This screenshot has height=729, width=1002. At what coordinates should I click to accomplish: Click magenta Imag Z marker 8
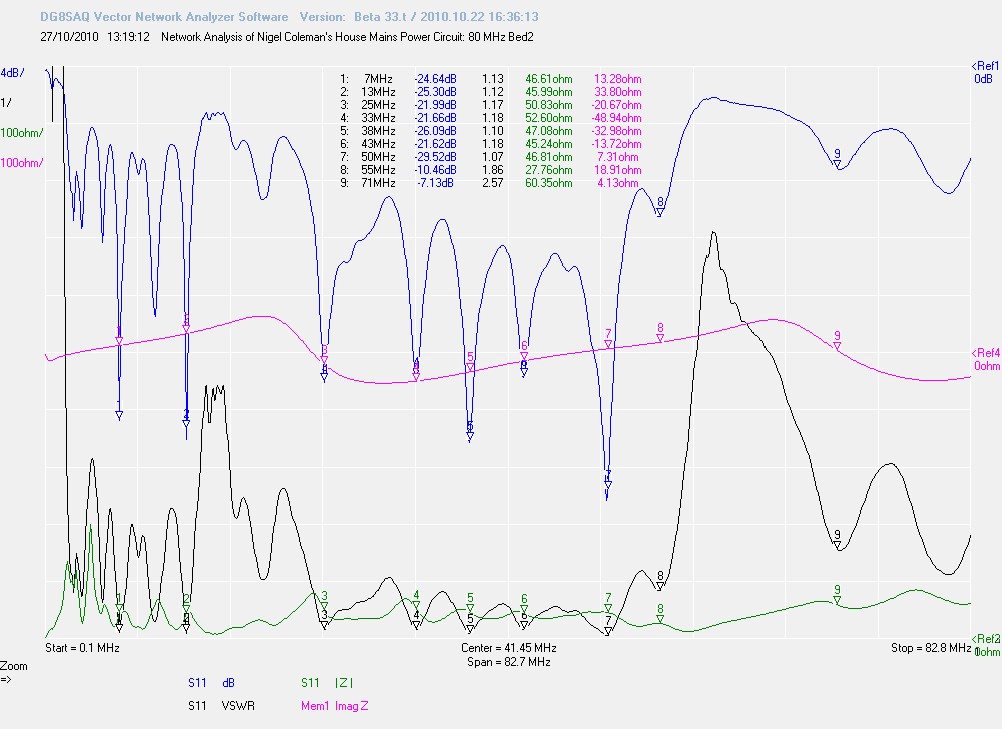click(x=660, y=339)
